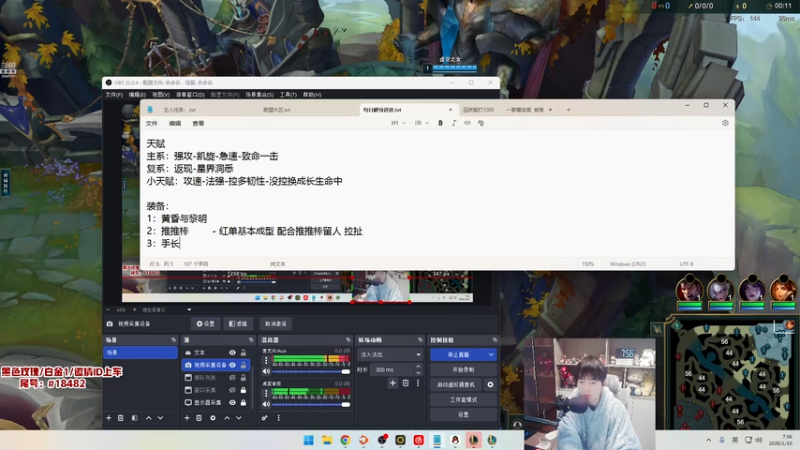The width and height of the screenshot is (800, 450).
Task: Toggle visibility of 视频采集设备 source
Action: pos(232,365)
